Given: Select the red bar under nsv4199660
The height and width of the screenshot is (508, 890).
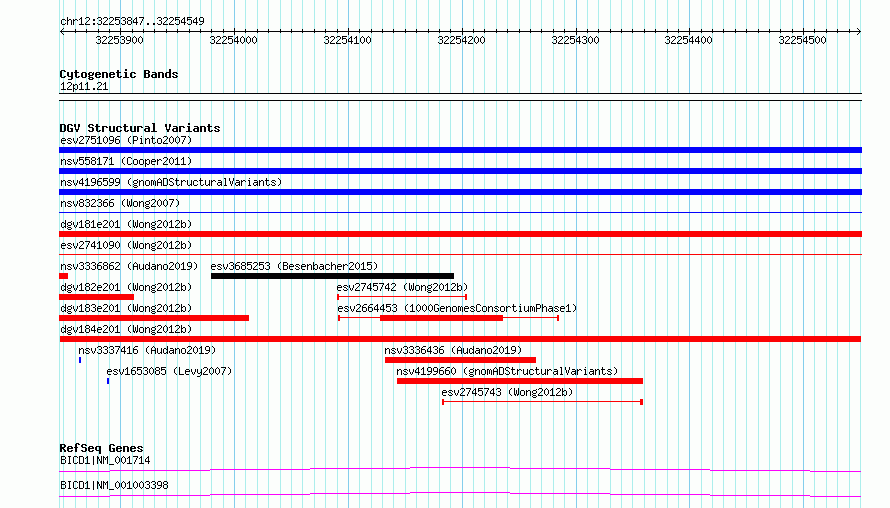Looking at the screenshot, I should click(x=520, y=381).
